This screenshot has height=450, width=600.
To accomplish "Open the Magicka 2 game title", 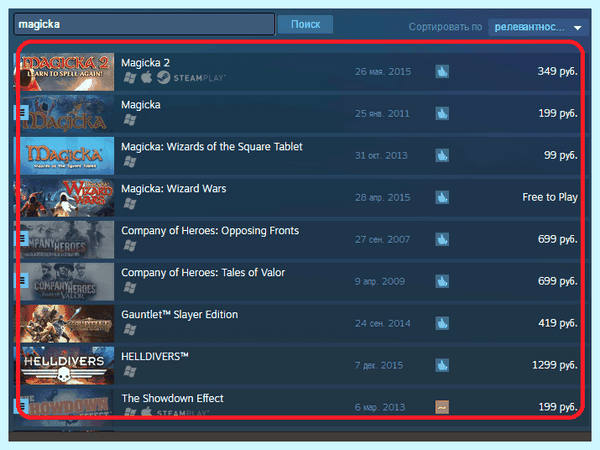I will pos(145,63).
